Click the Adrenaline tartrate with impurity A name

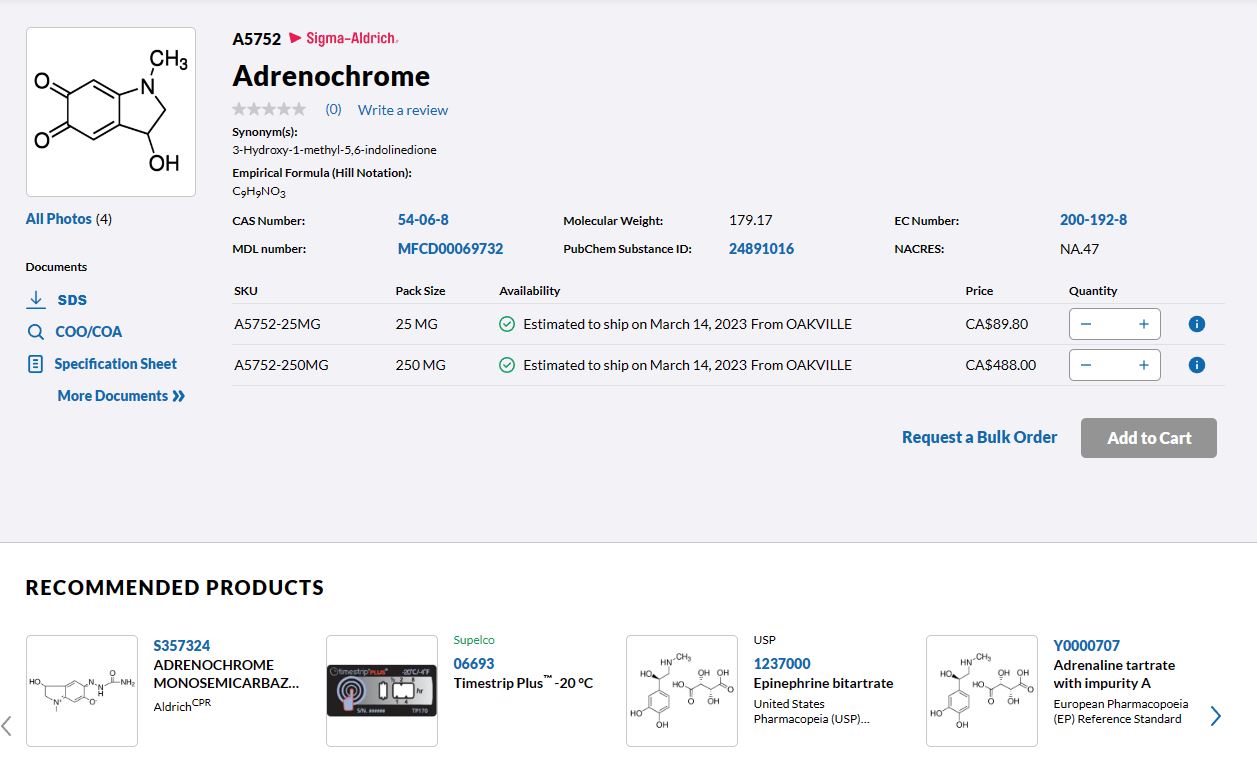(1115, 674)
